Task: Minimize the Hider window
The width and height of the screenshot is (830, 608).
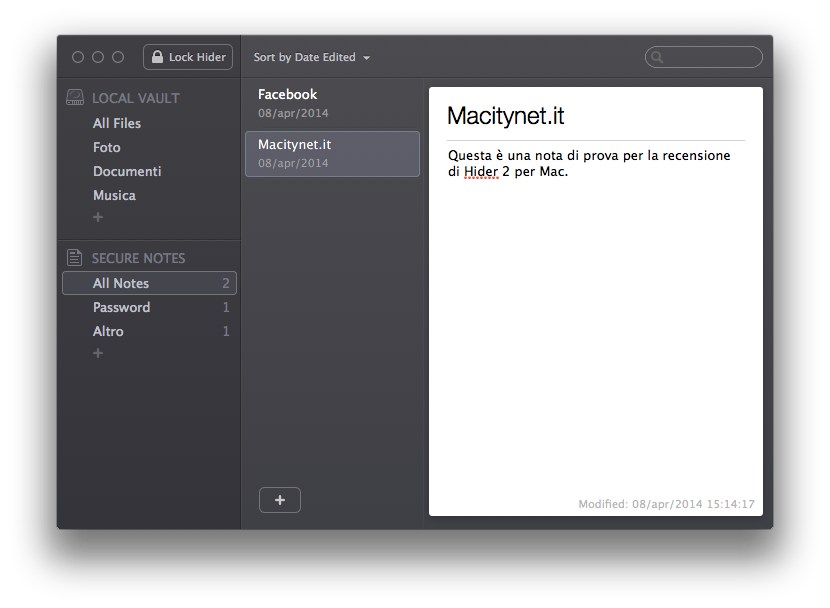Action: 98,57
